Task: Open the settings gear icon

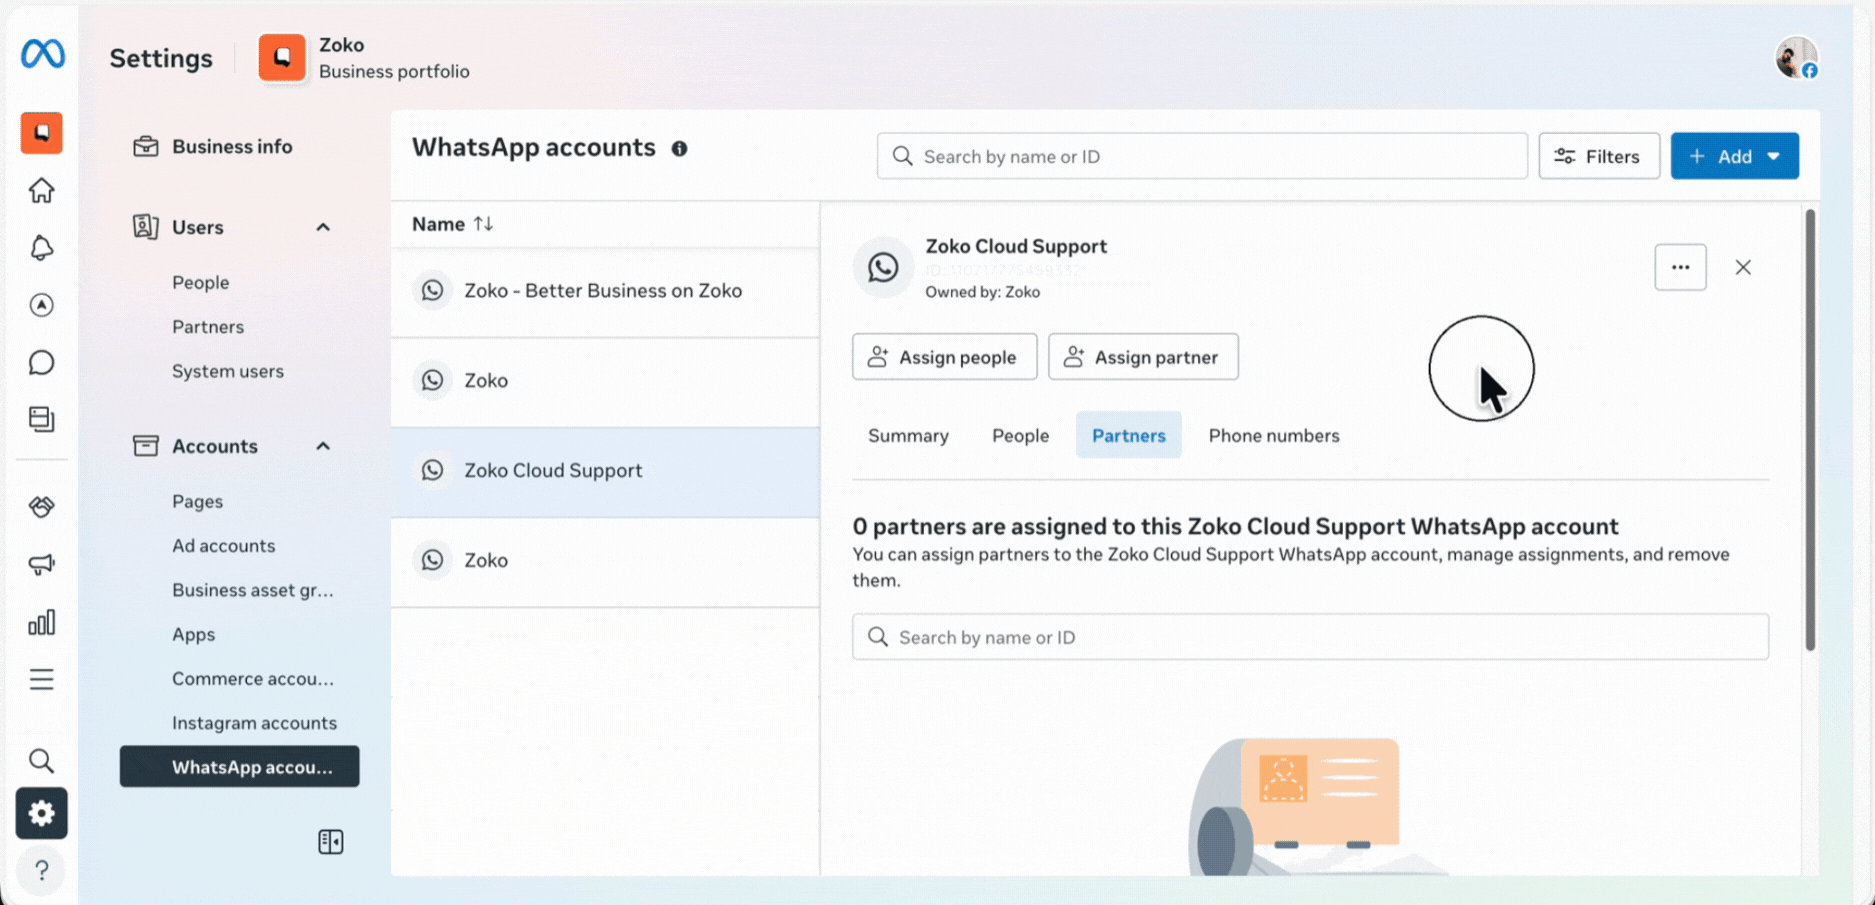Action: point(42,813)
